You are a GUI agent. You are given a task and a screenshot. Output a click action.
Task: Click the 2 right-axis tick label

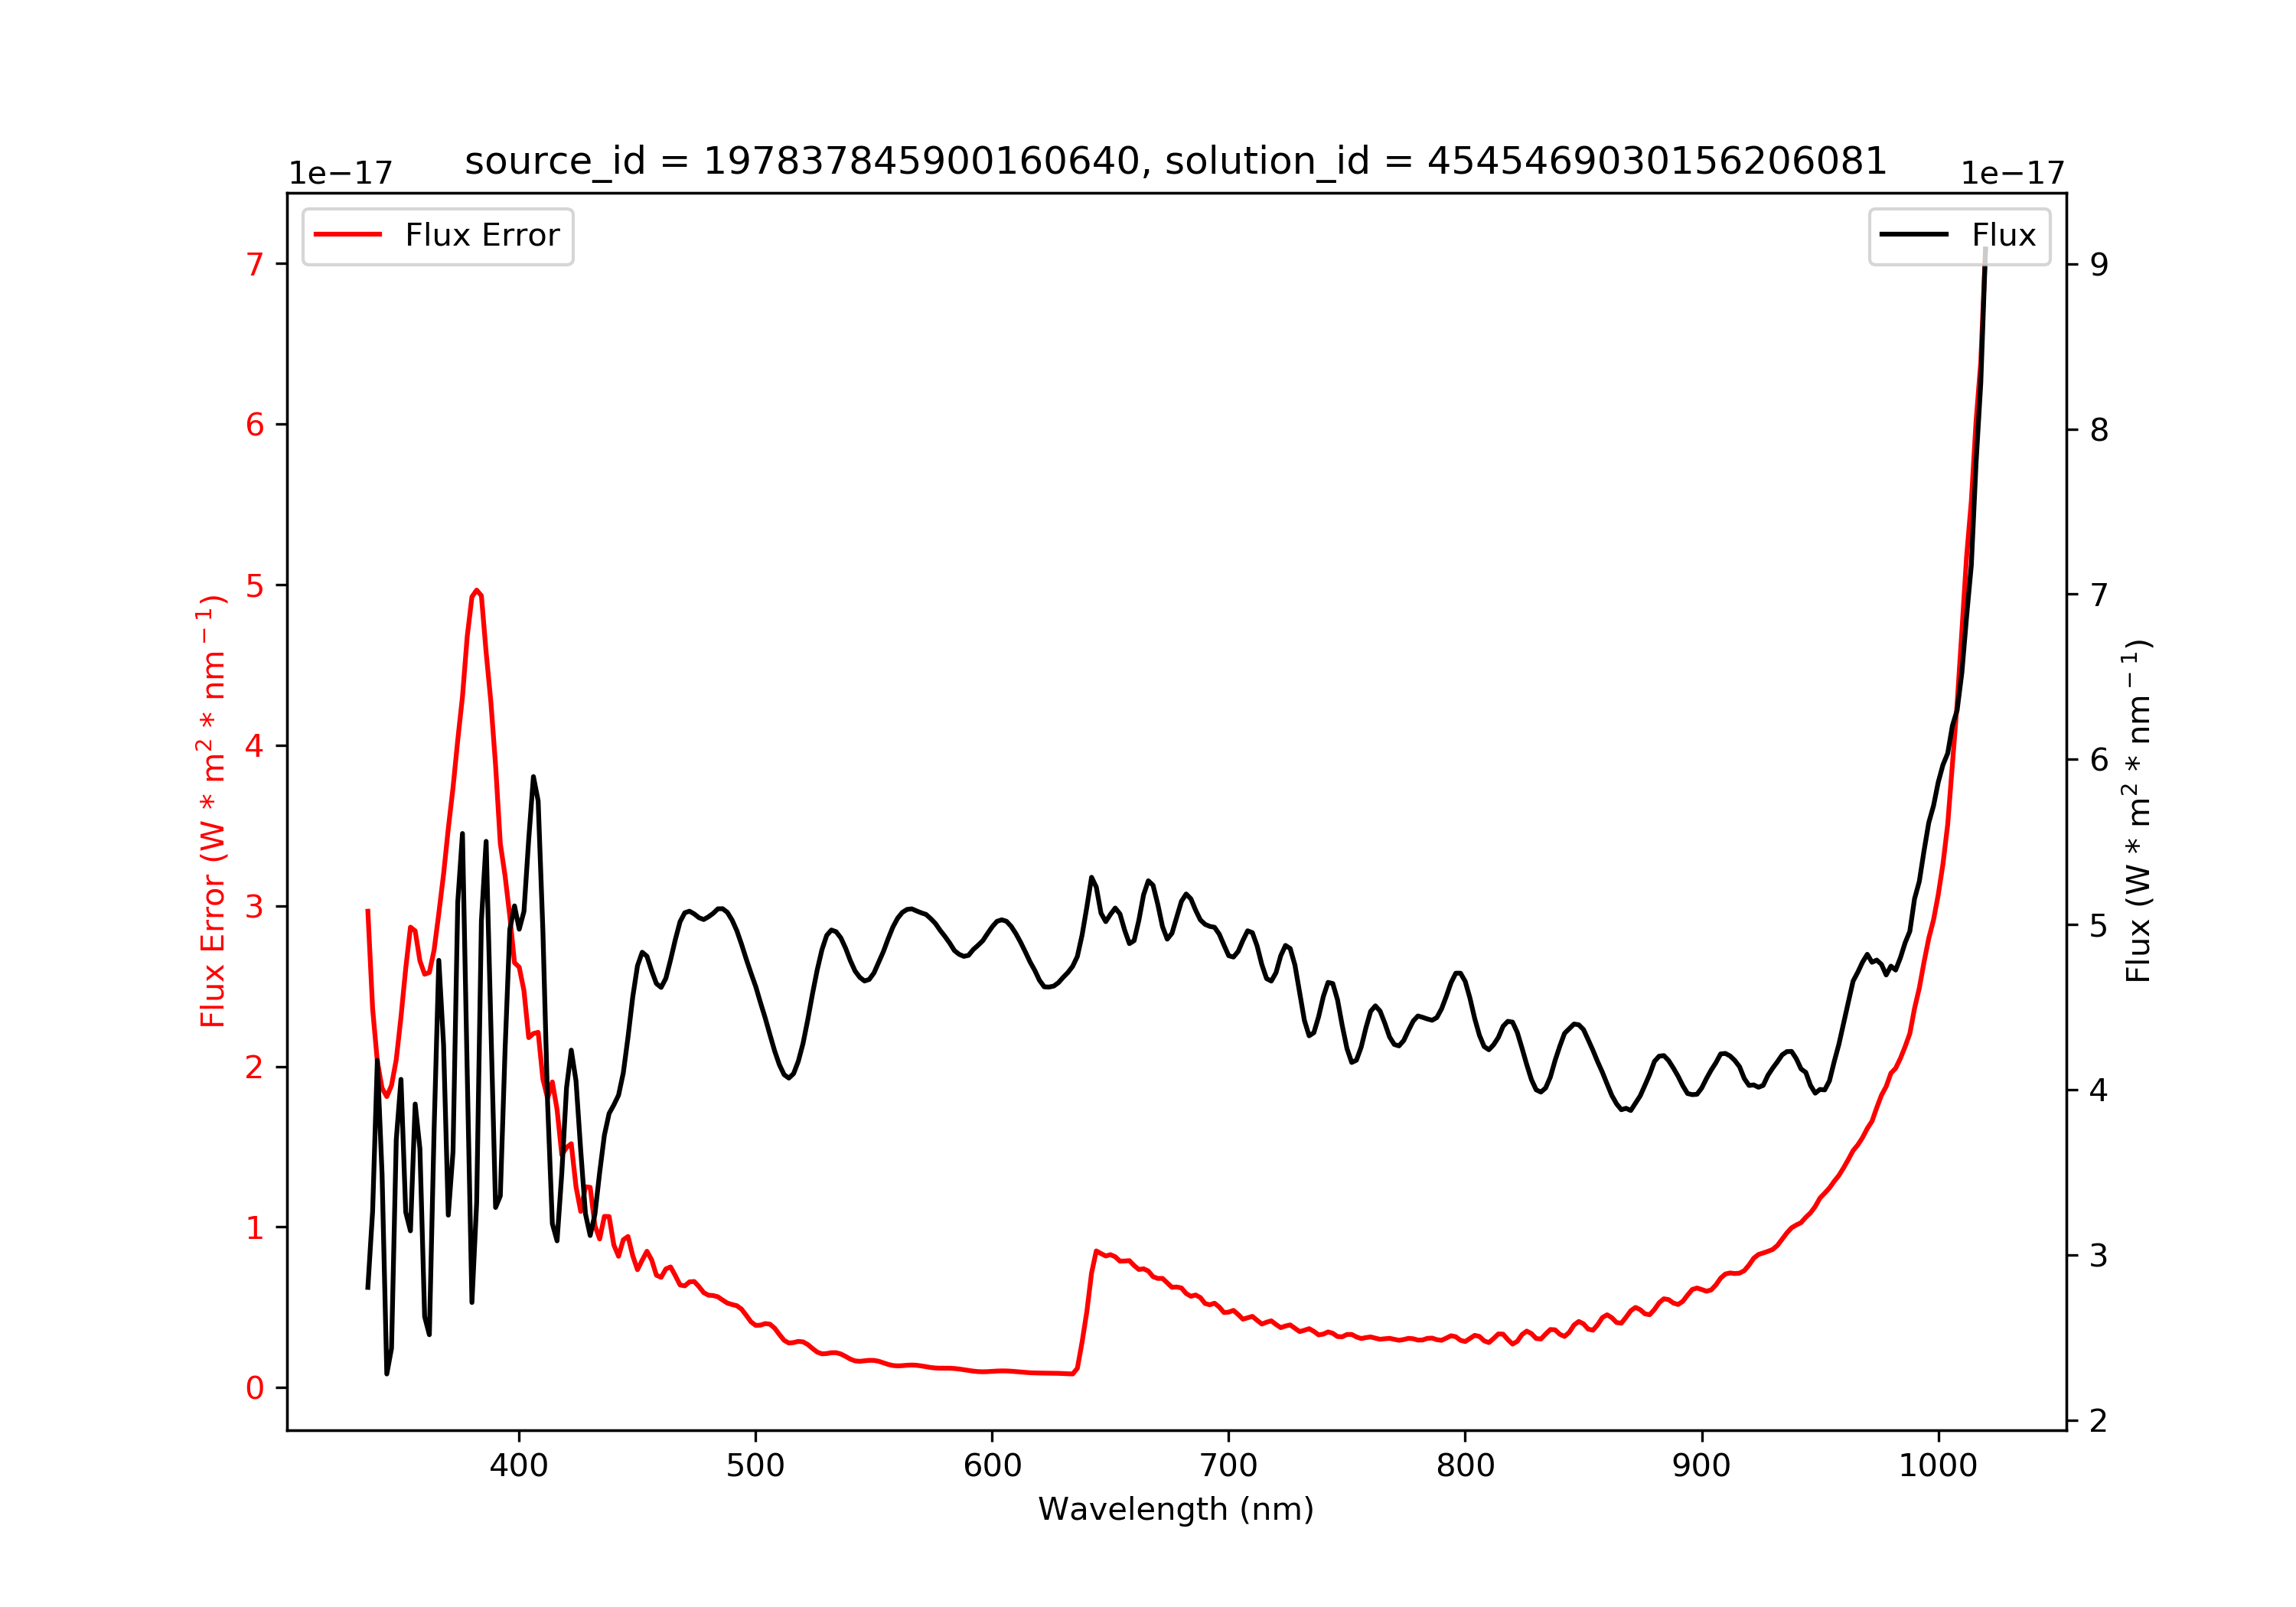click(x=2099, y=1421)
